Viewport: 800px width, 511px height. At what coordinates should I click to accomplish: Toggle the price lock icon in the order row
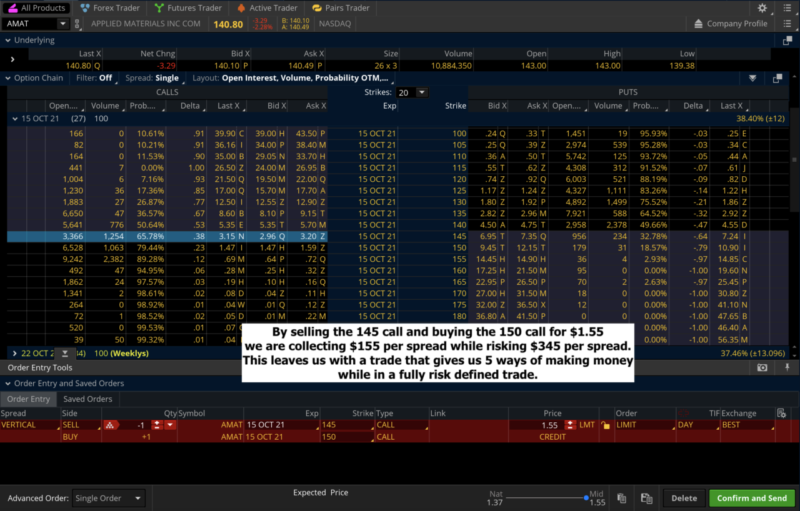(606, 425)
